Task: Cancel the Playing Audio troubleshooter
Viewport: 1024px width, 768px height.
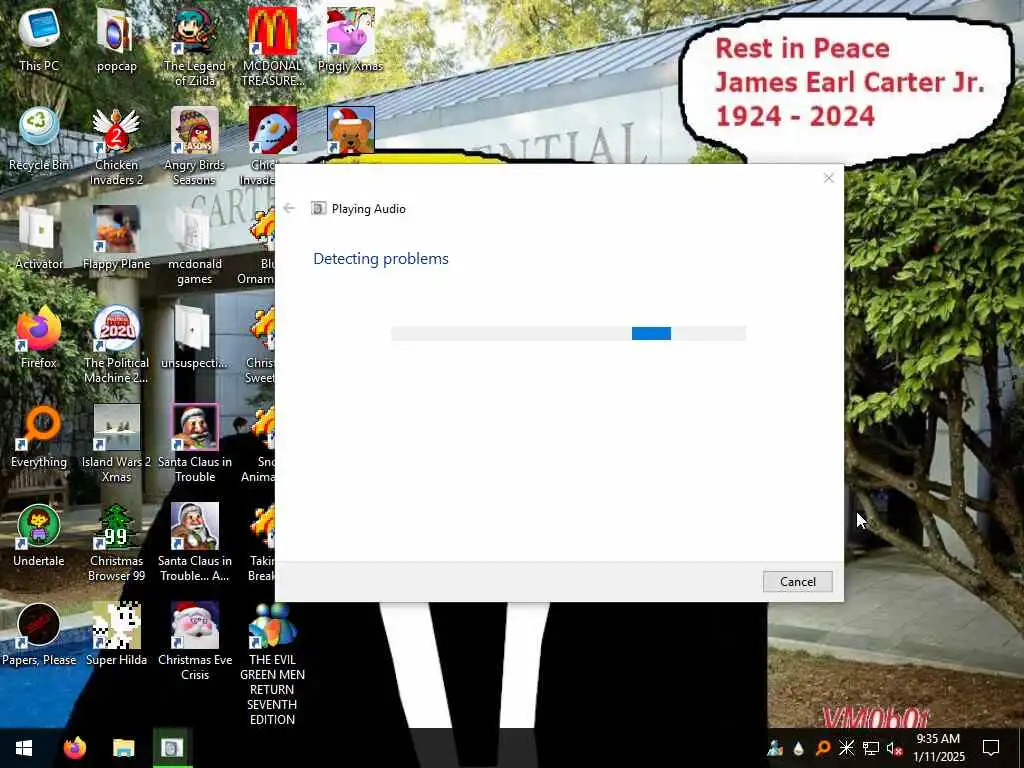Action: click(797, 581)
